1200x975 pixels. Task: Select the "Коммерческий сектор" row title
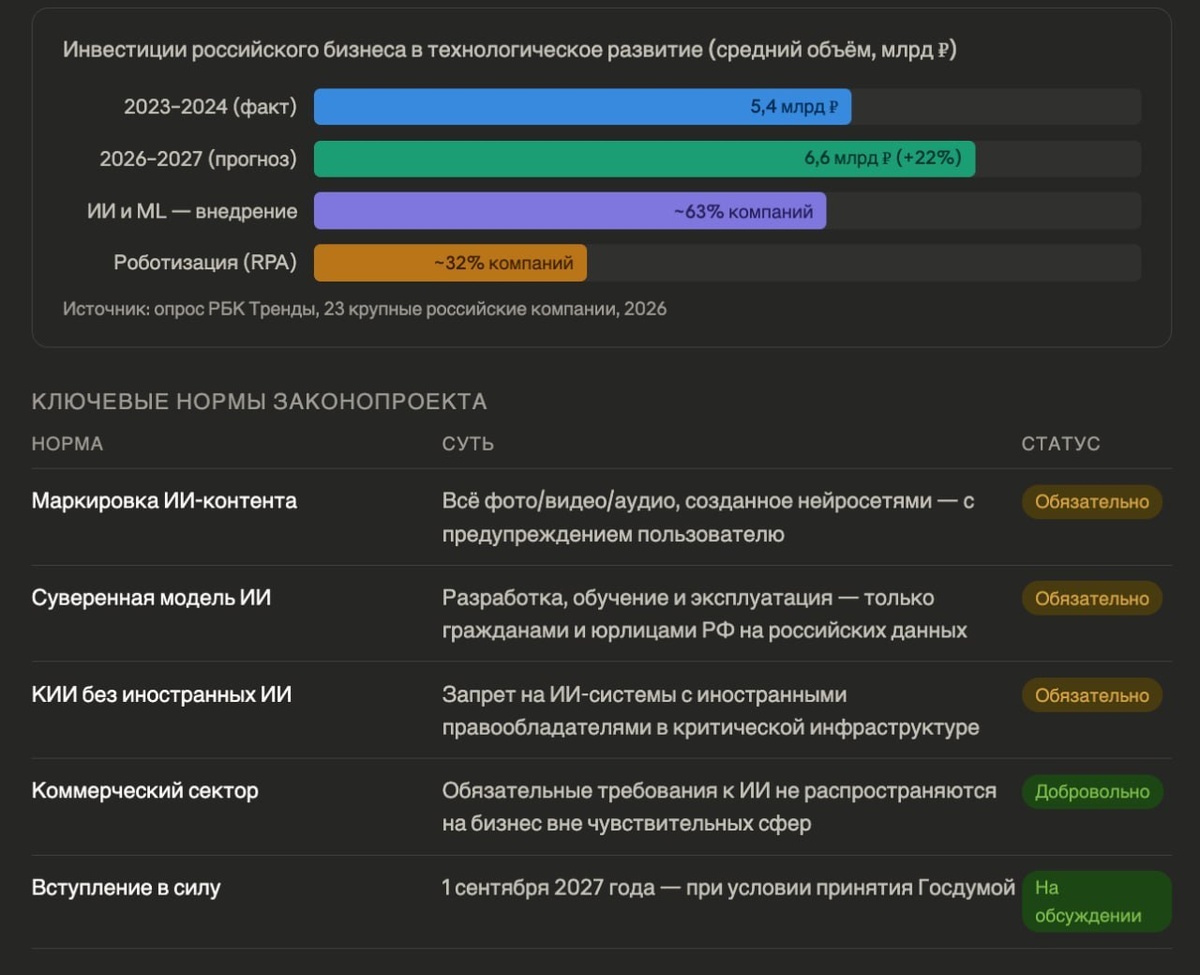(145, 791)
